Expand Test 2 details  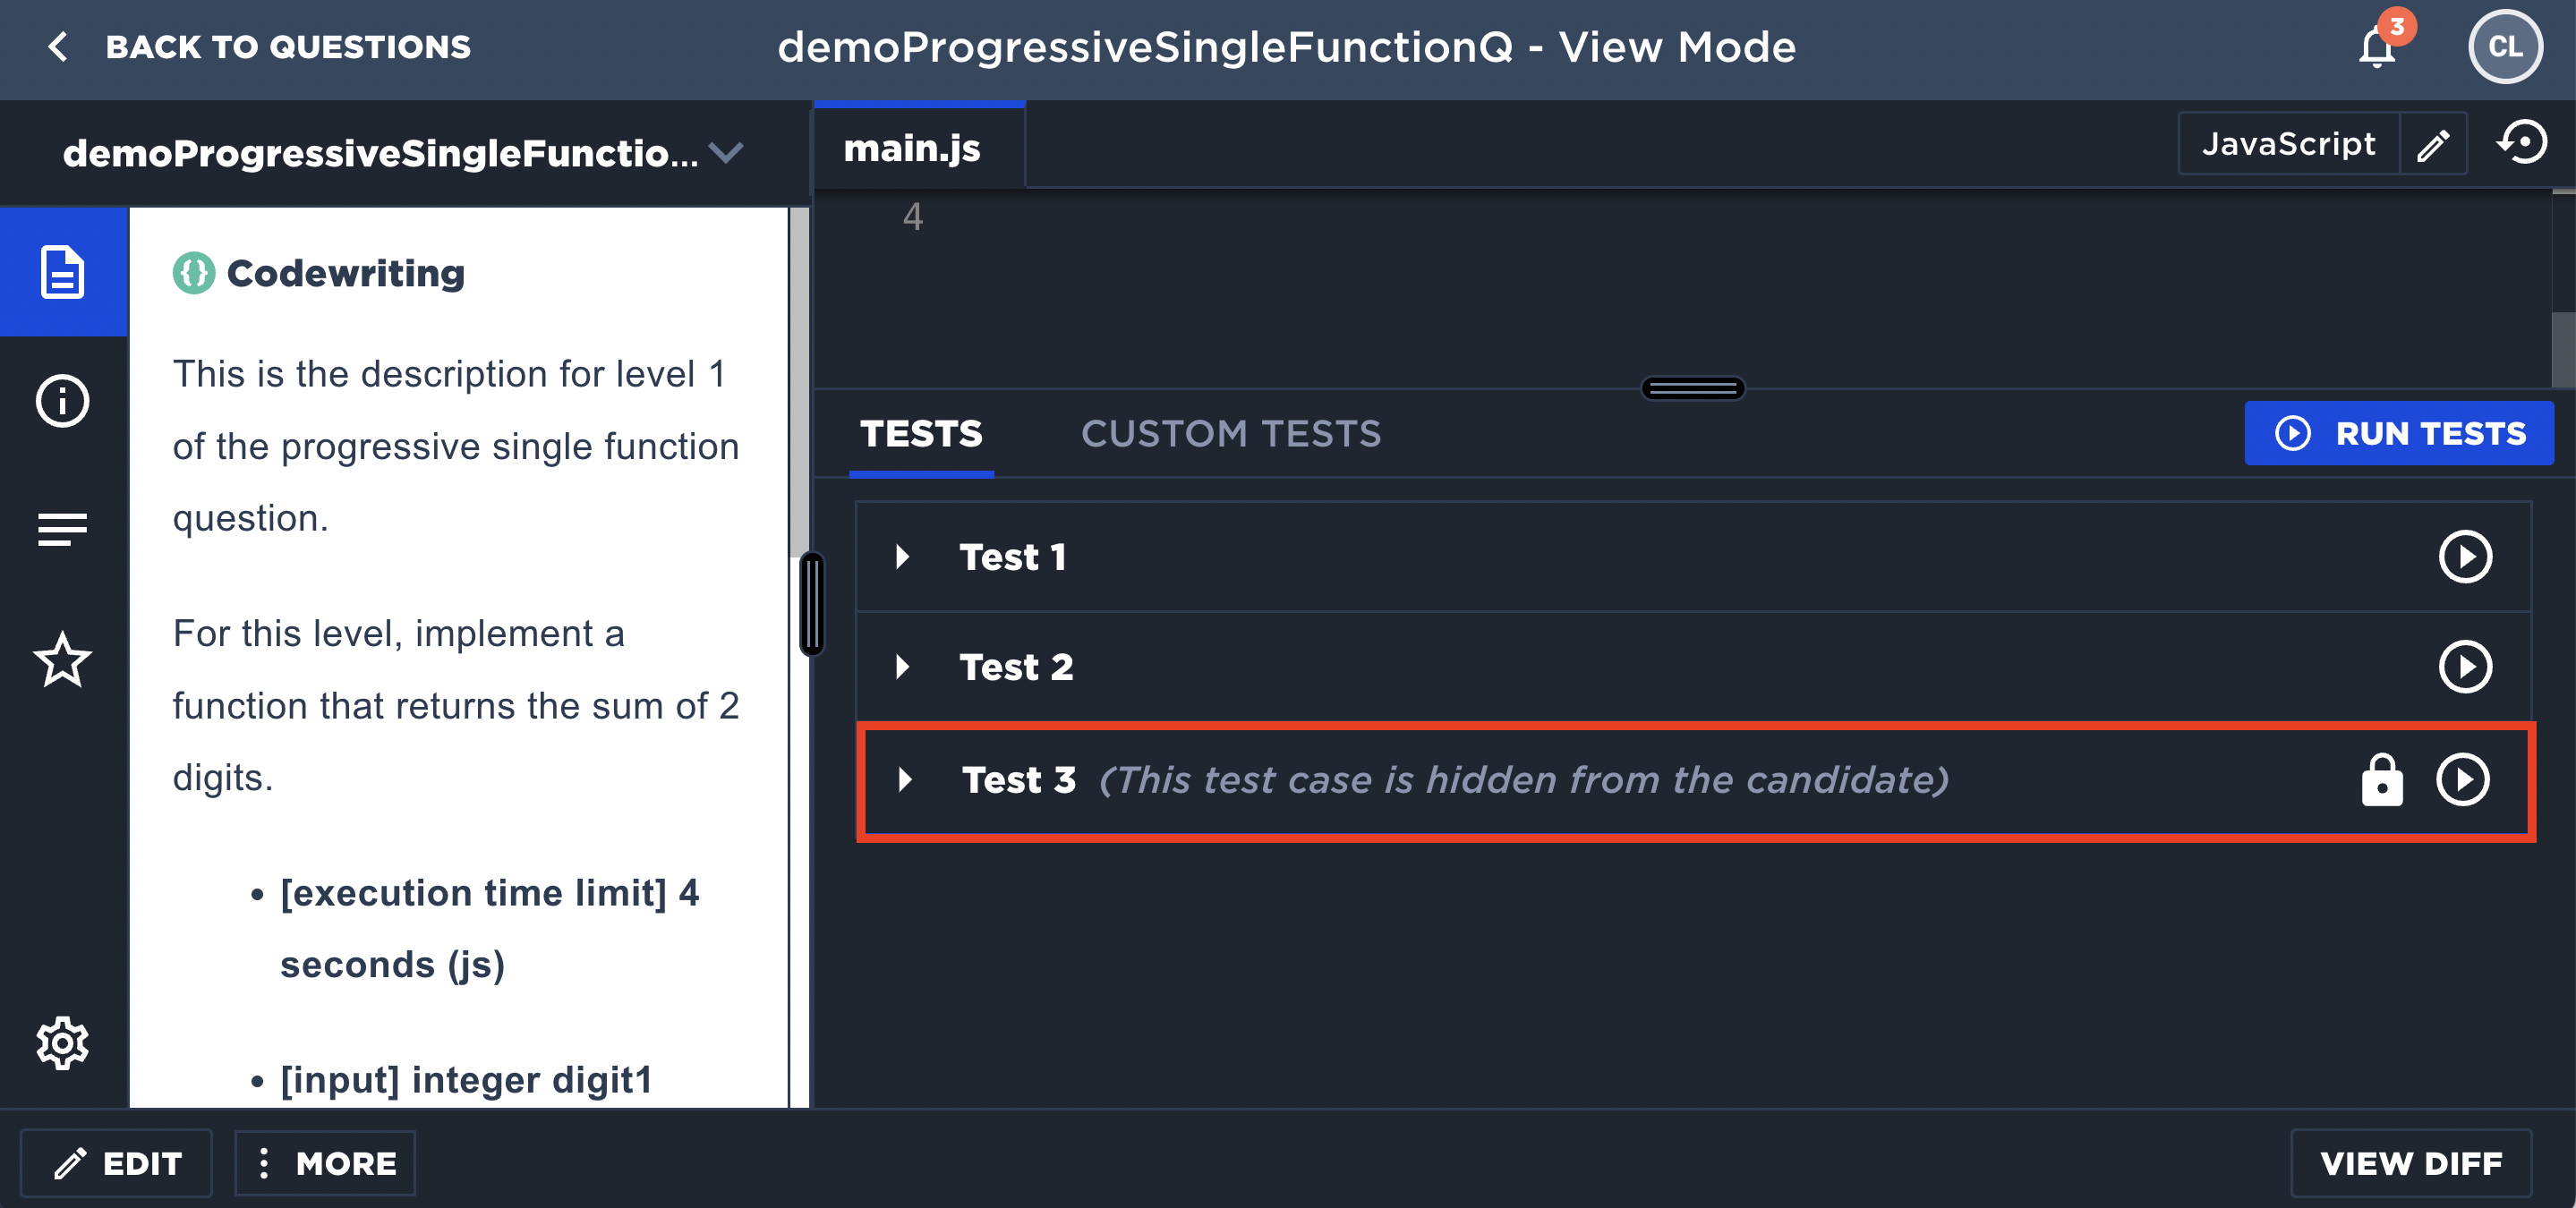[903, 667]
